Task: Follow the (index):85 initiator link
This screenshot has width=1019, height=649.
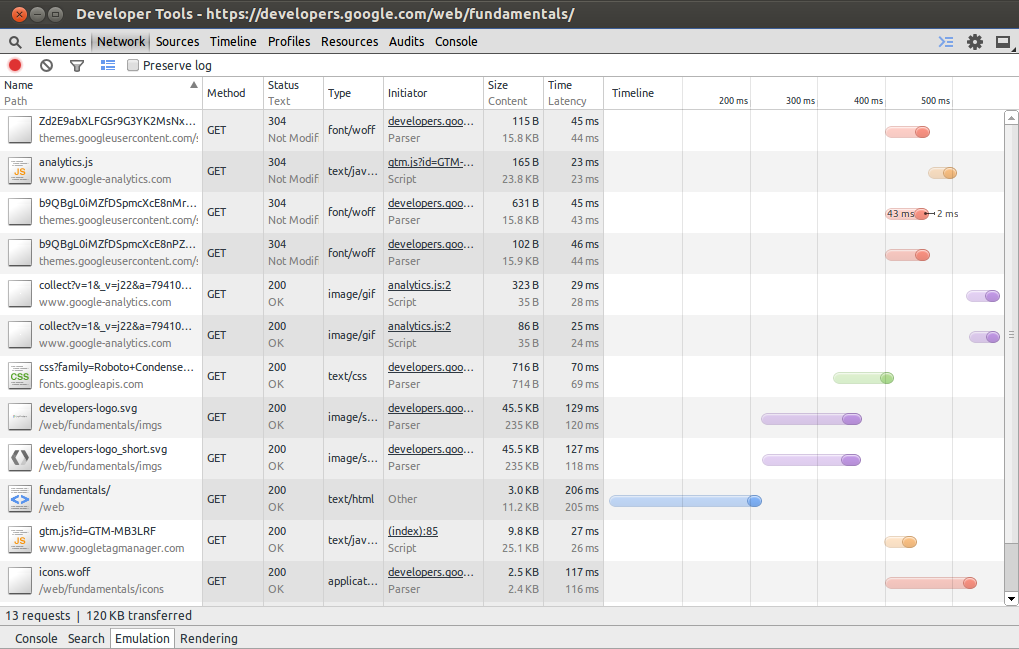Action: (413, 531)
